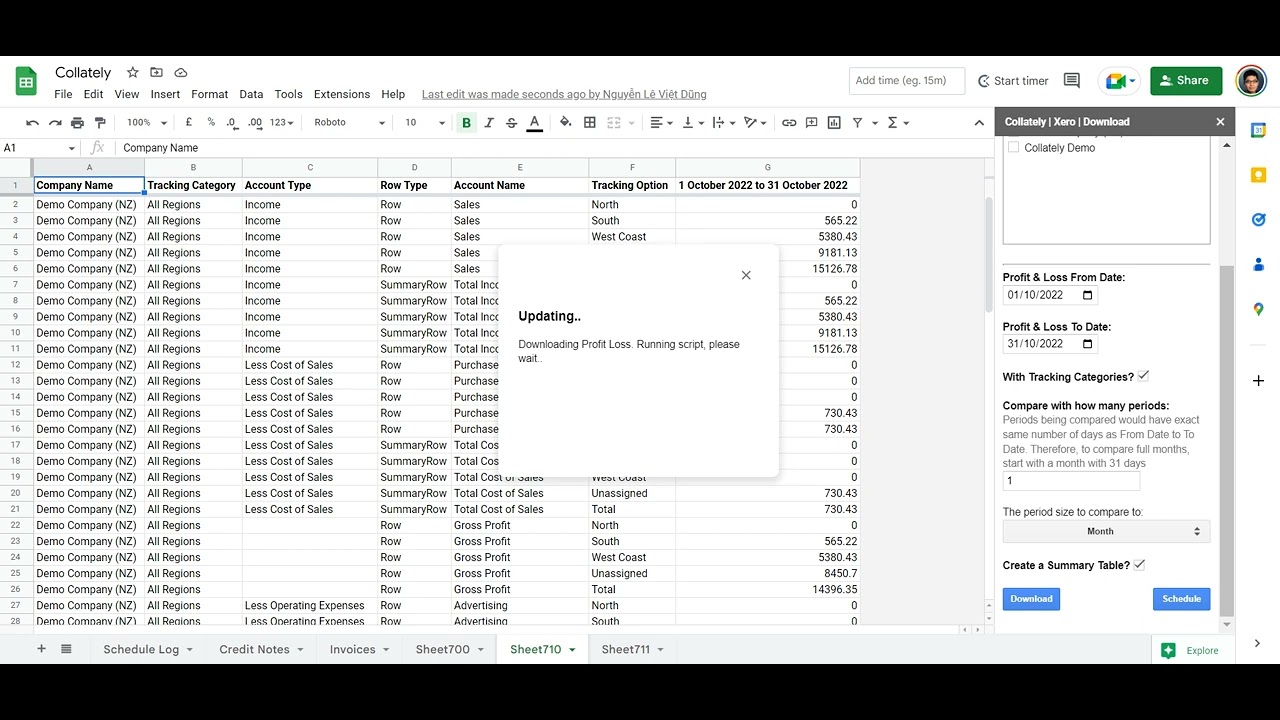Click the cloud document status icon
This screenshot has width=1280, height=720.
tap(181, 73)
